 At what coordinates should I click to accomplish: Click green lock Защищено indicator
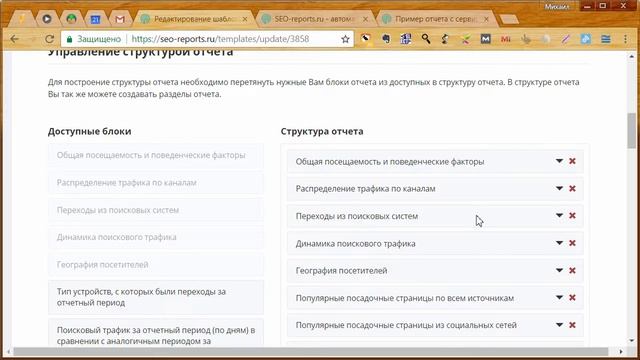click(x=94, y=39)
